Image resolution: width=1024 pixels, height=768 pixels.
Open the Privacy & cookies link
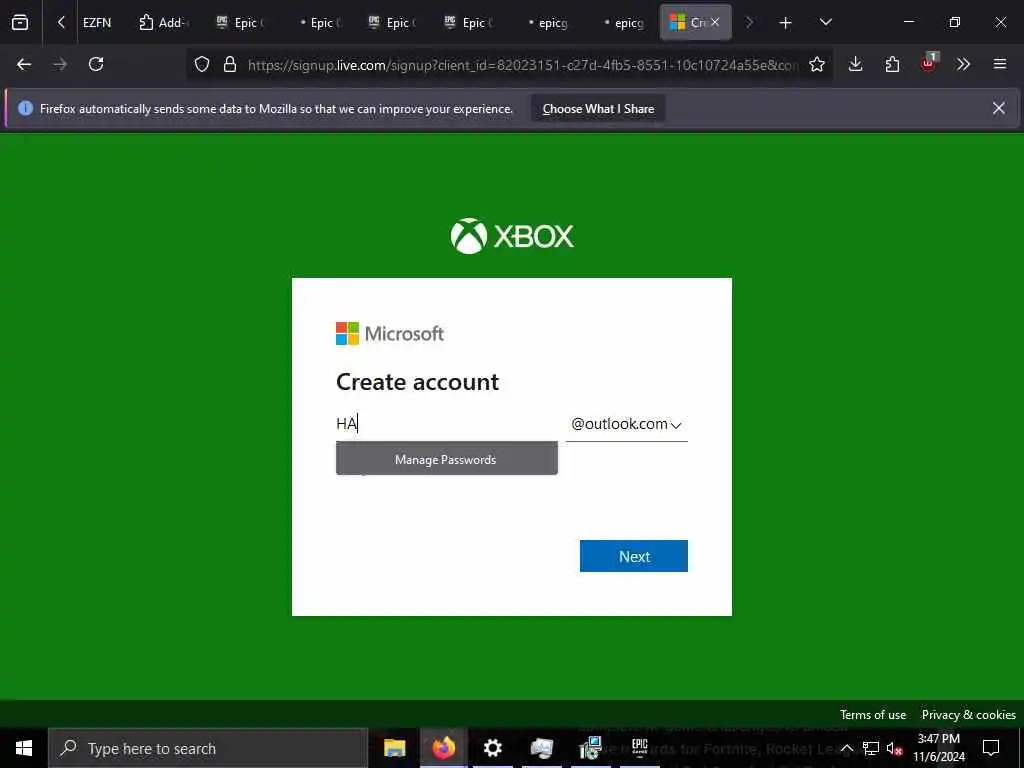coord(968,715)
